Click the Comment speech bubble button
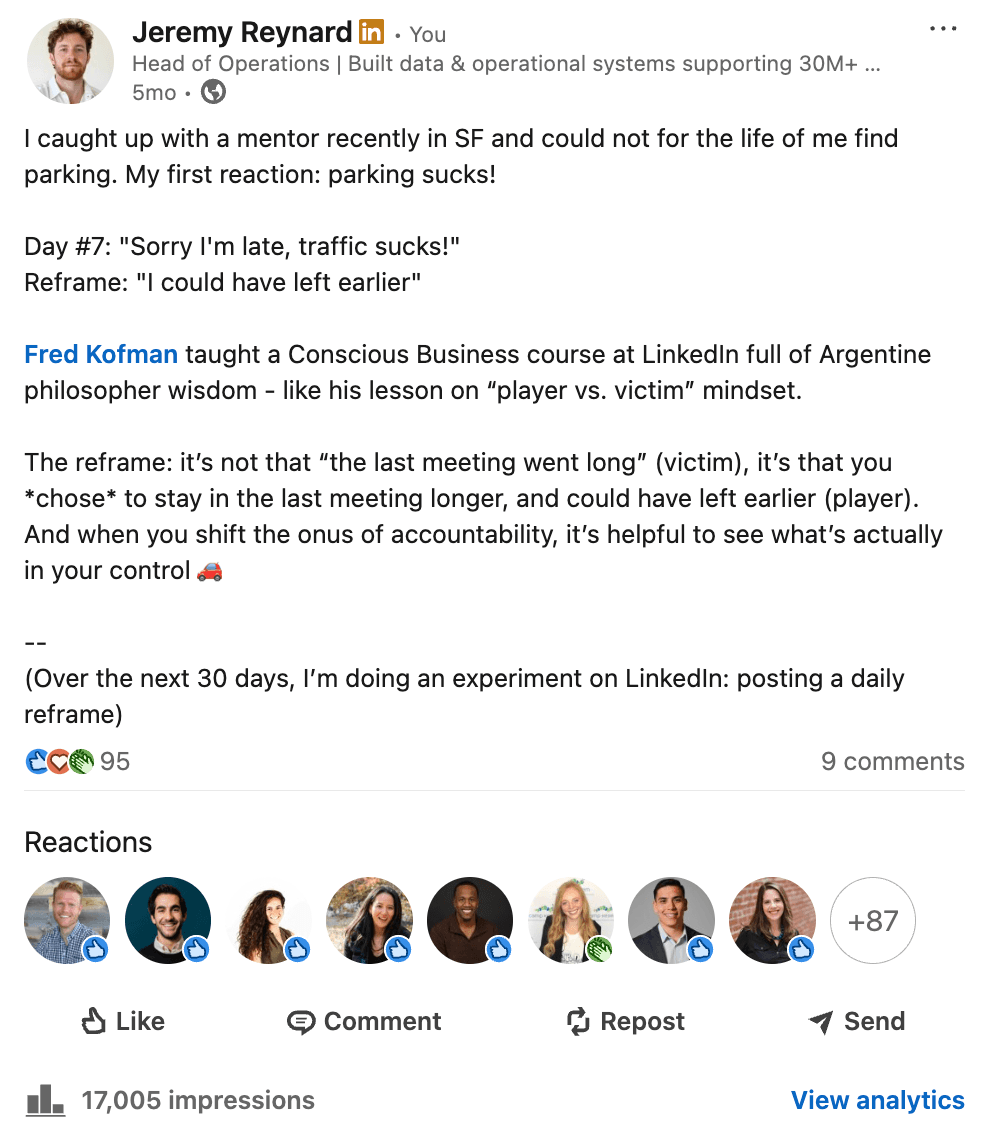Image resolution: width=990 pixels, height=1136 pixels. (x=364, y=1021)
